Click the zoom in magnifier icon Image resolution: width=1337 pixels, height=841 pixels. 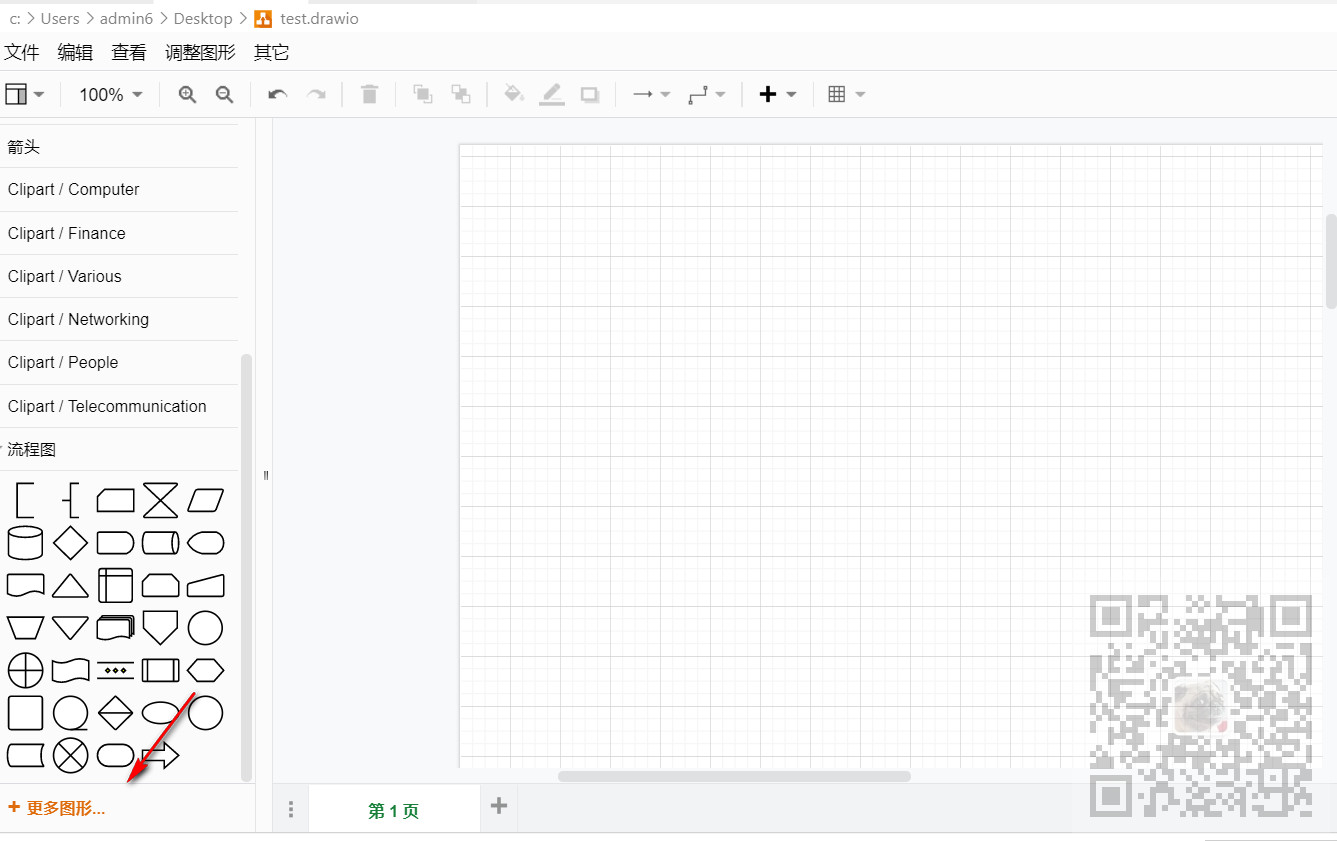coord(187,94)
